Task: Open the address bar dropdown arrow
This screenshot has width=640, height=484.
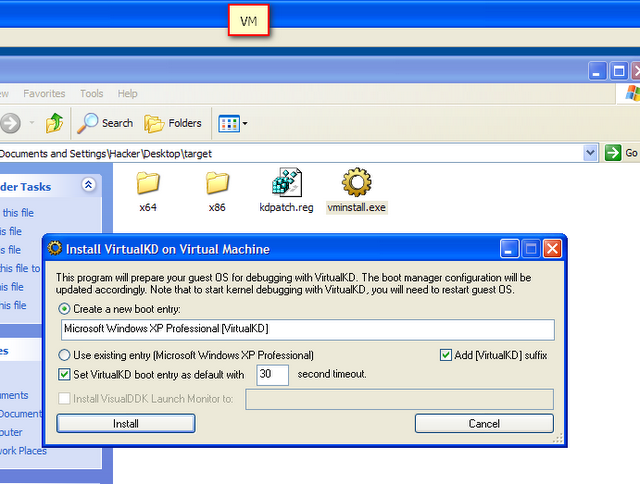Action: coord(590,153)
